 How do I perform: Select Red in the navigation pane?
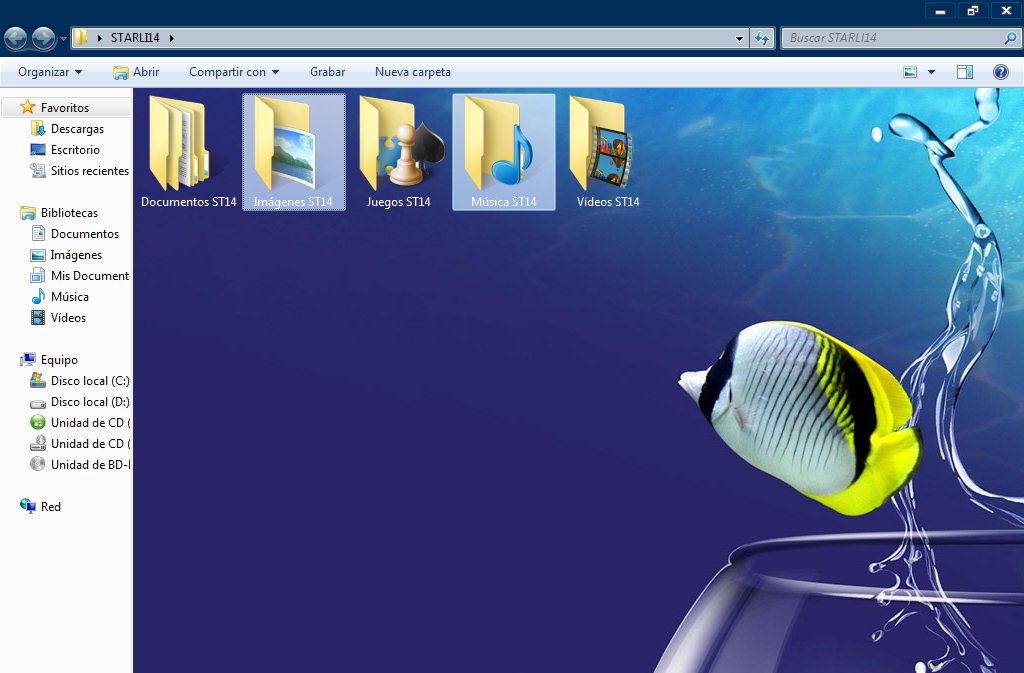(x=50, y=507)
